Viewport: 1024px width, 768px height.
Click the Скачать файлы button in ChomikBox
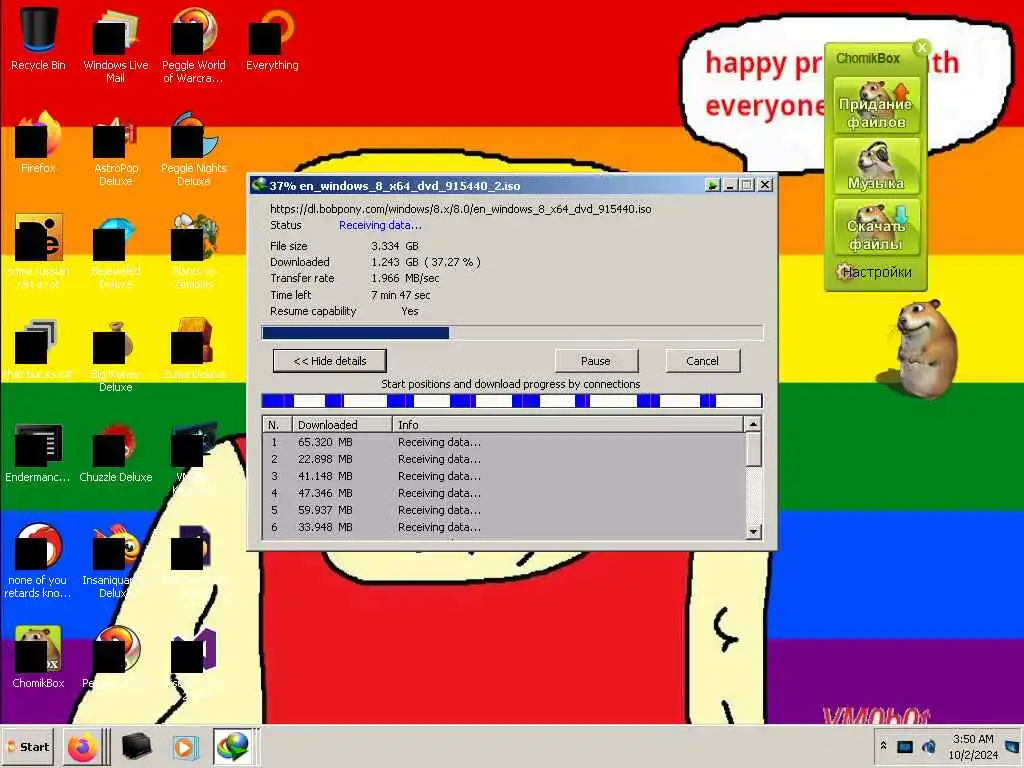click(x=875, y=227)
